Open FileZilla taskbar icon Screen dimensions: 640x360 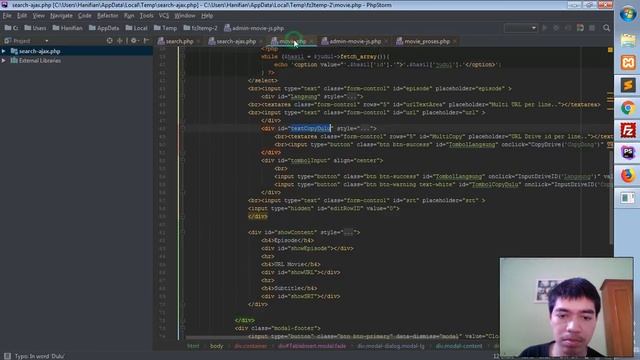(628, 131)
